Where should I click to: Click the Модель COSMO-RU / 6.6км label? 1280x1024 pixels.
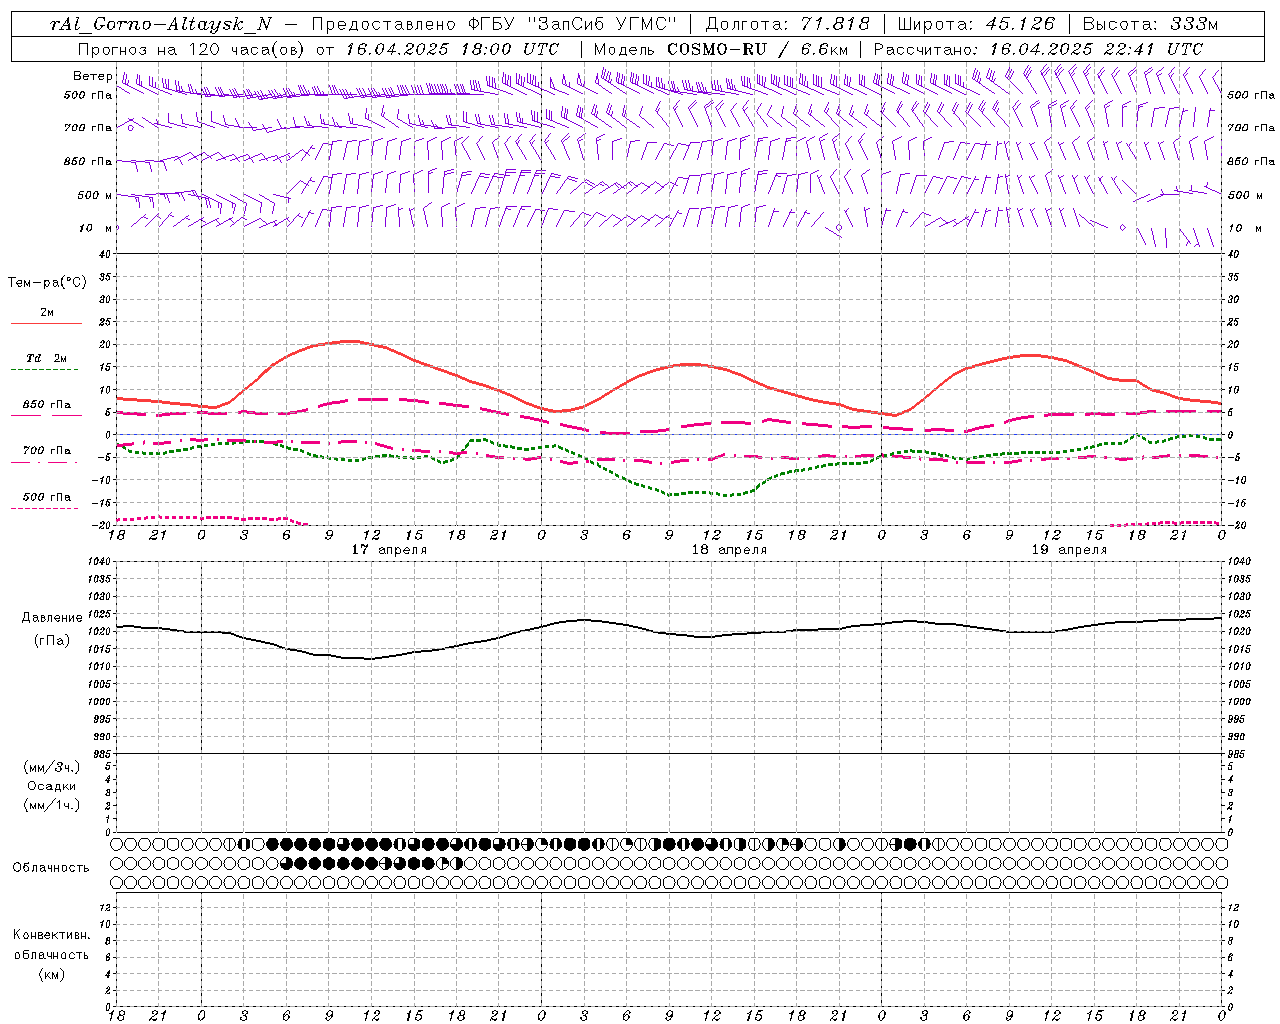tap(720, 49)
